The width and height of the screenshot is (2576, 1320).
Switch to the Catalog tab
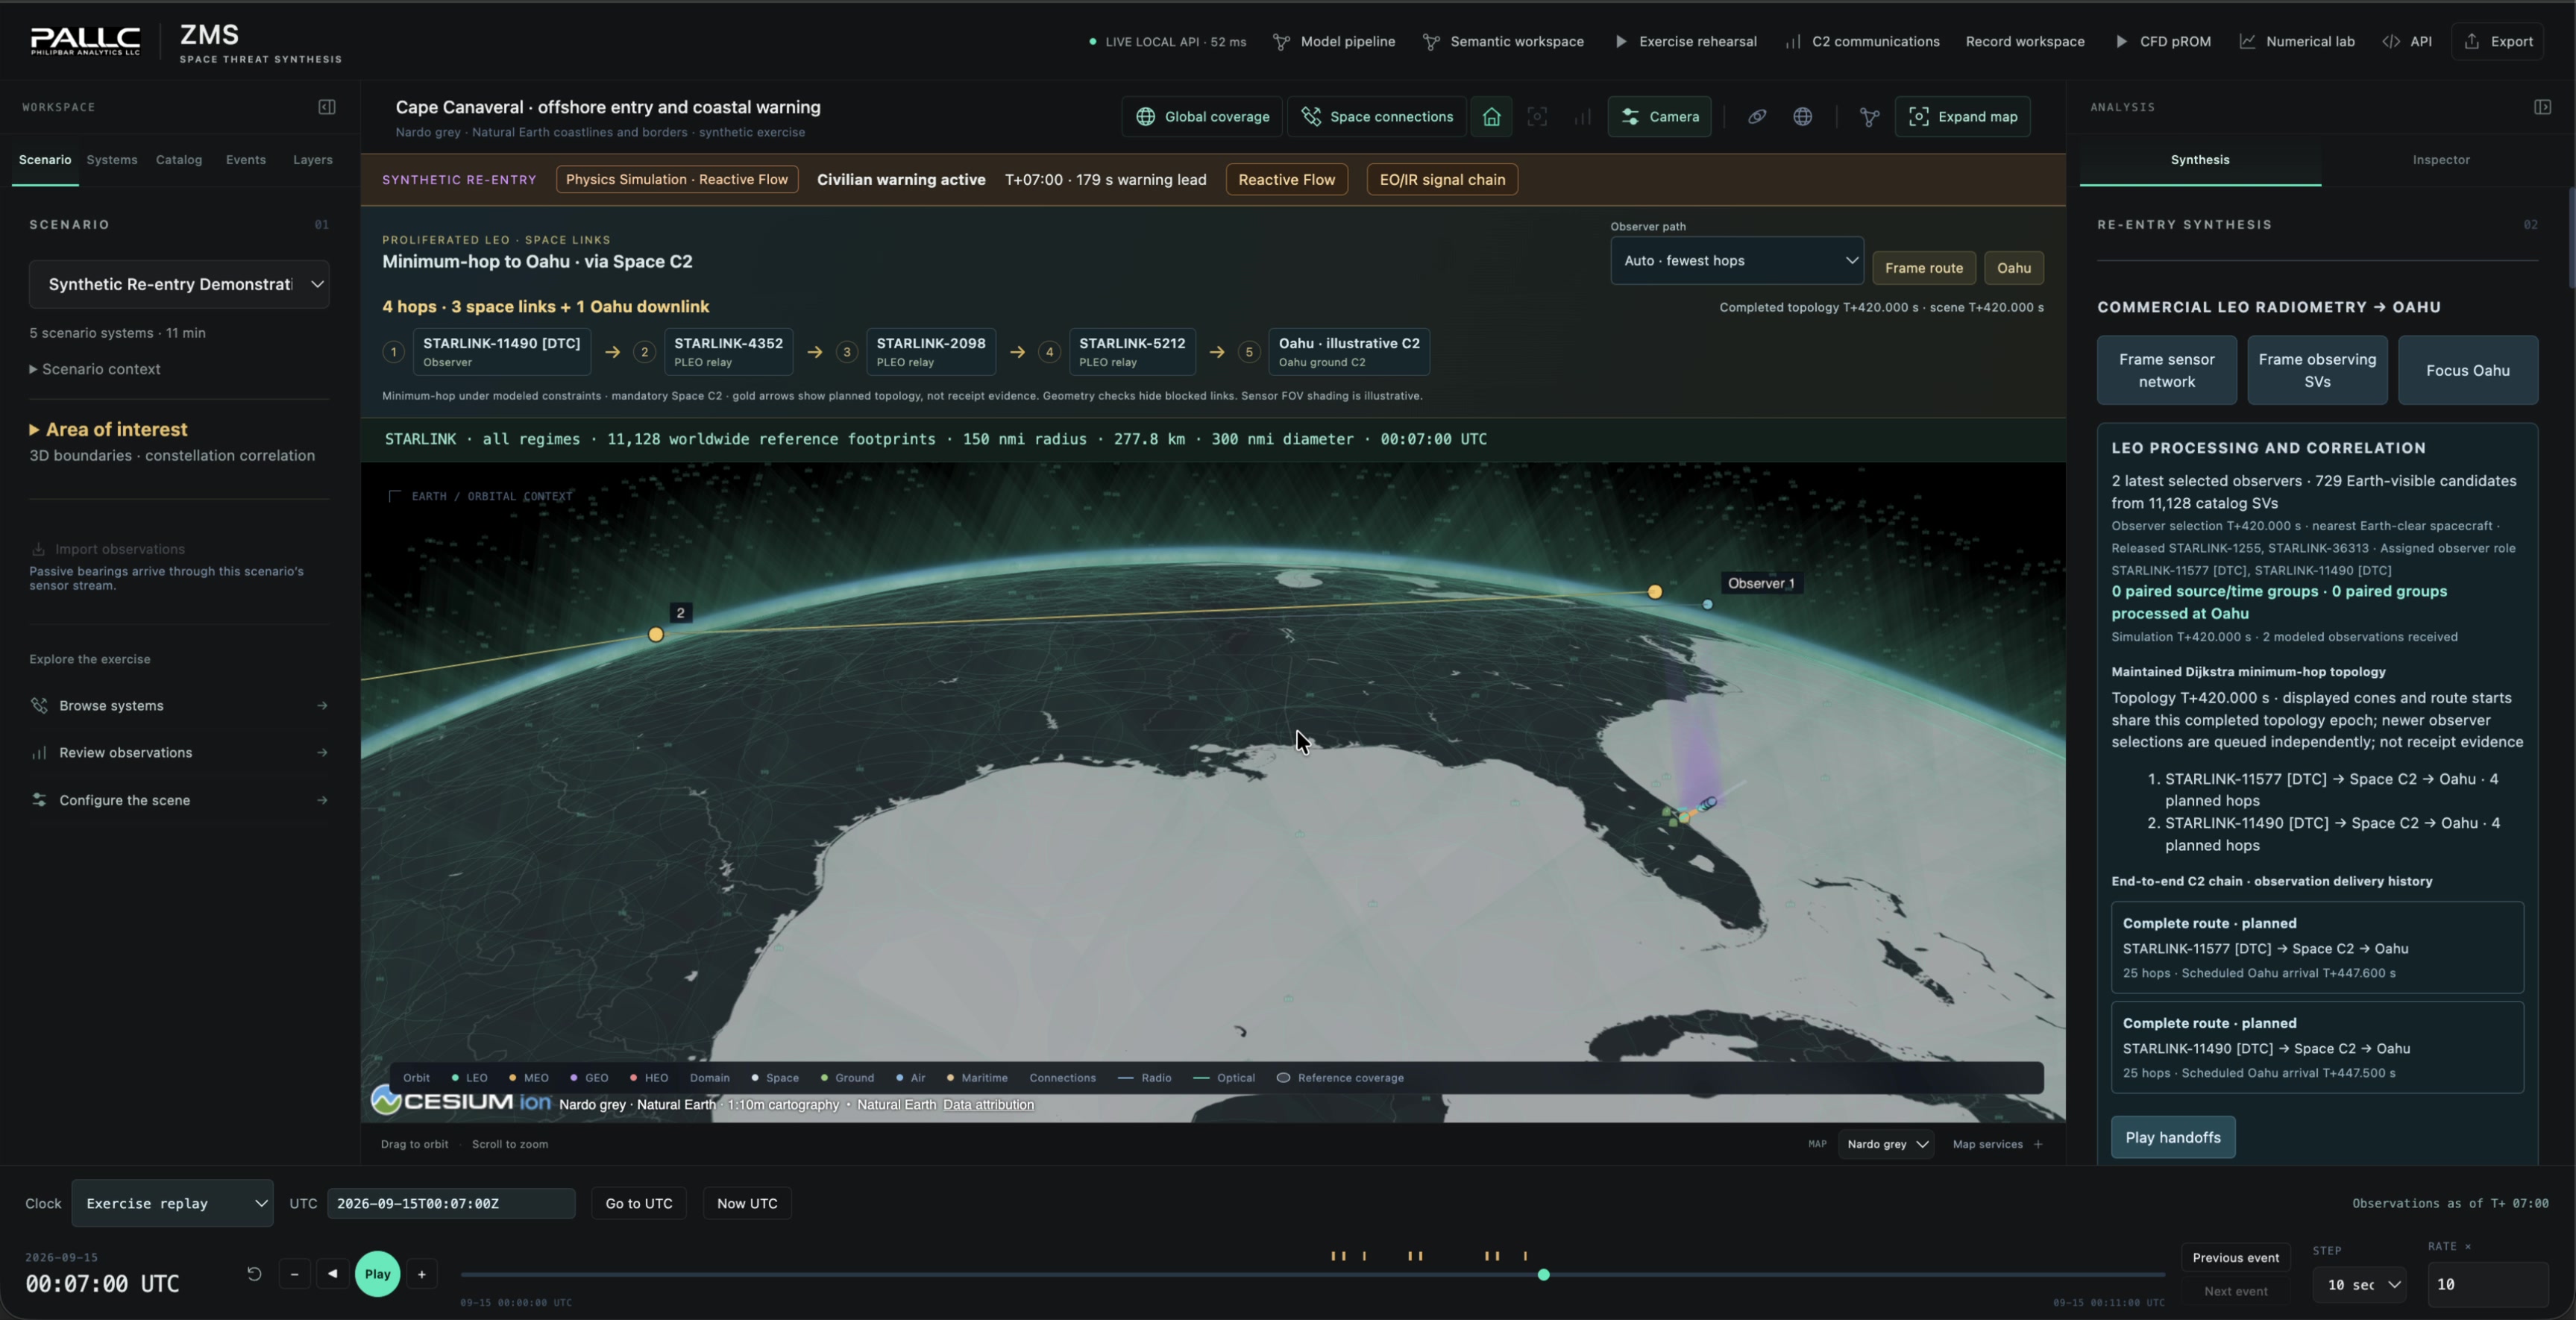[179, 160]
